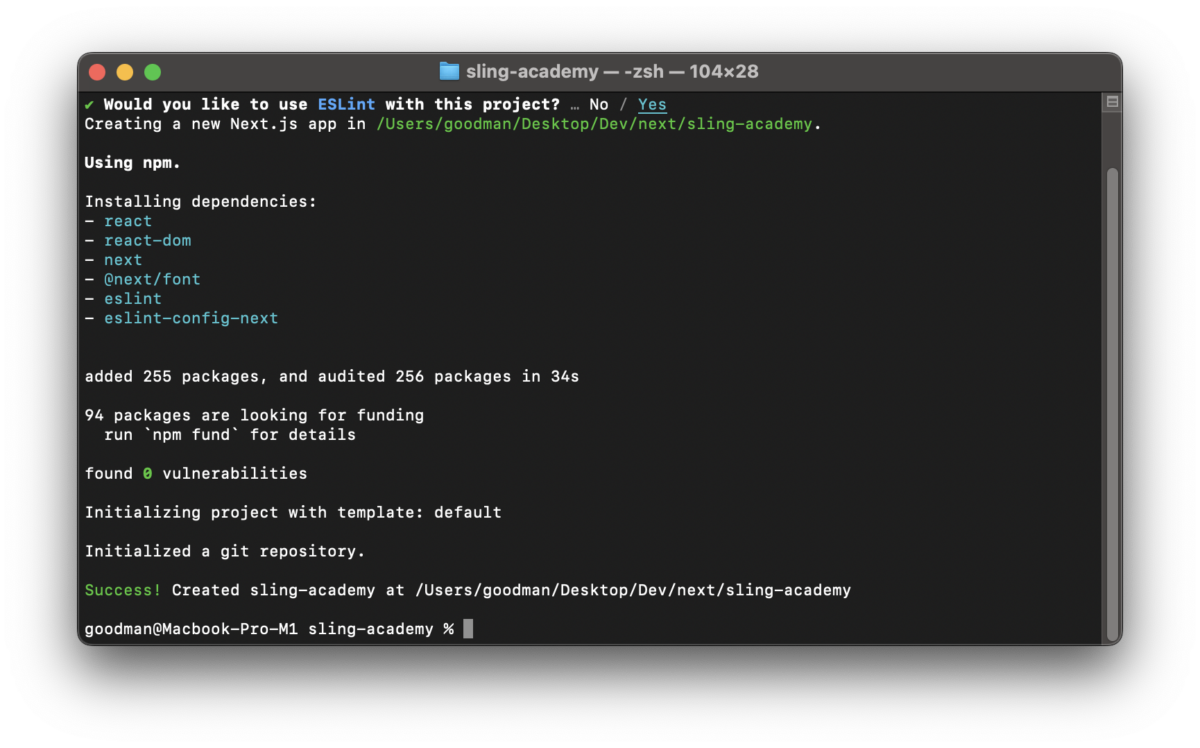Click the terminal cursor block after the prompt
This screenshot has width=1200, height=748.
tap(468, 629)
